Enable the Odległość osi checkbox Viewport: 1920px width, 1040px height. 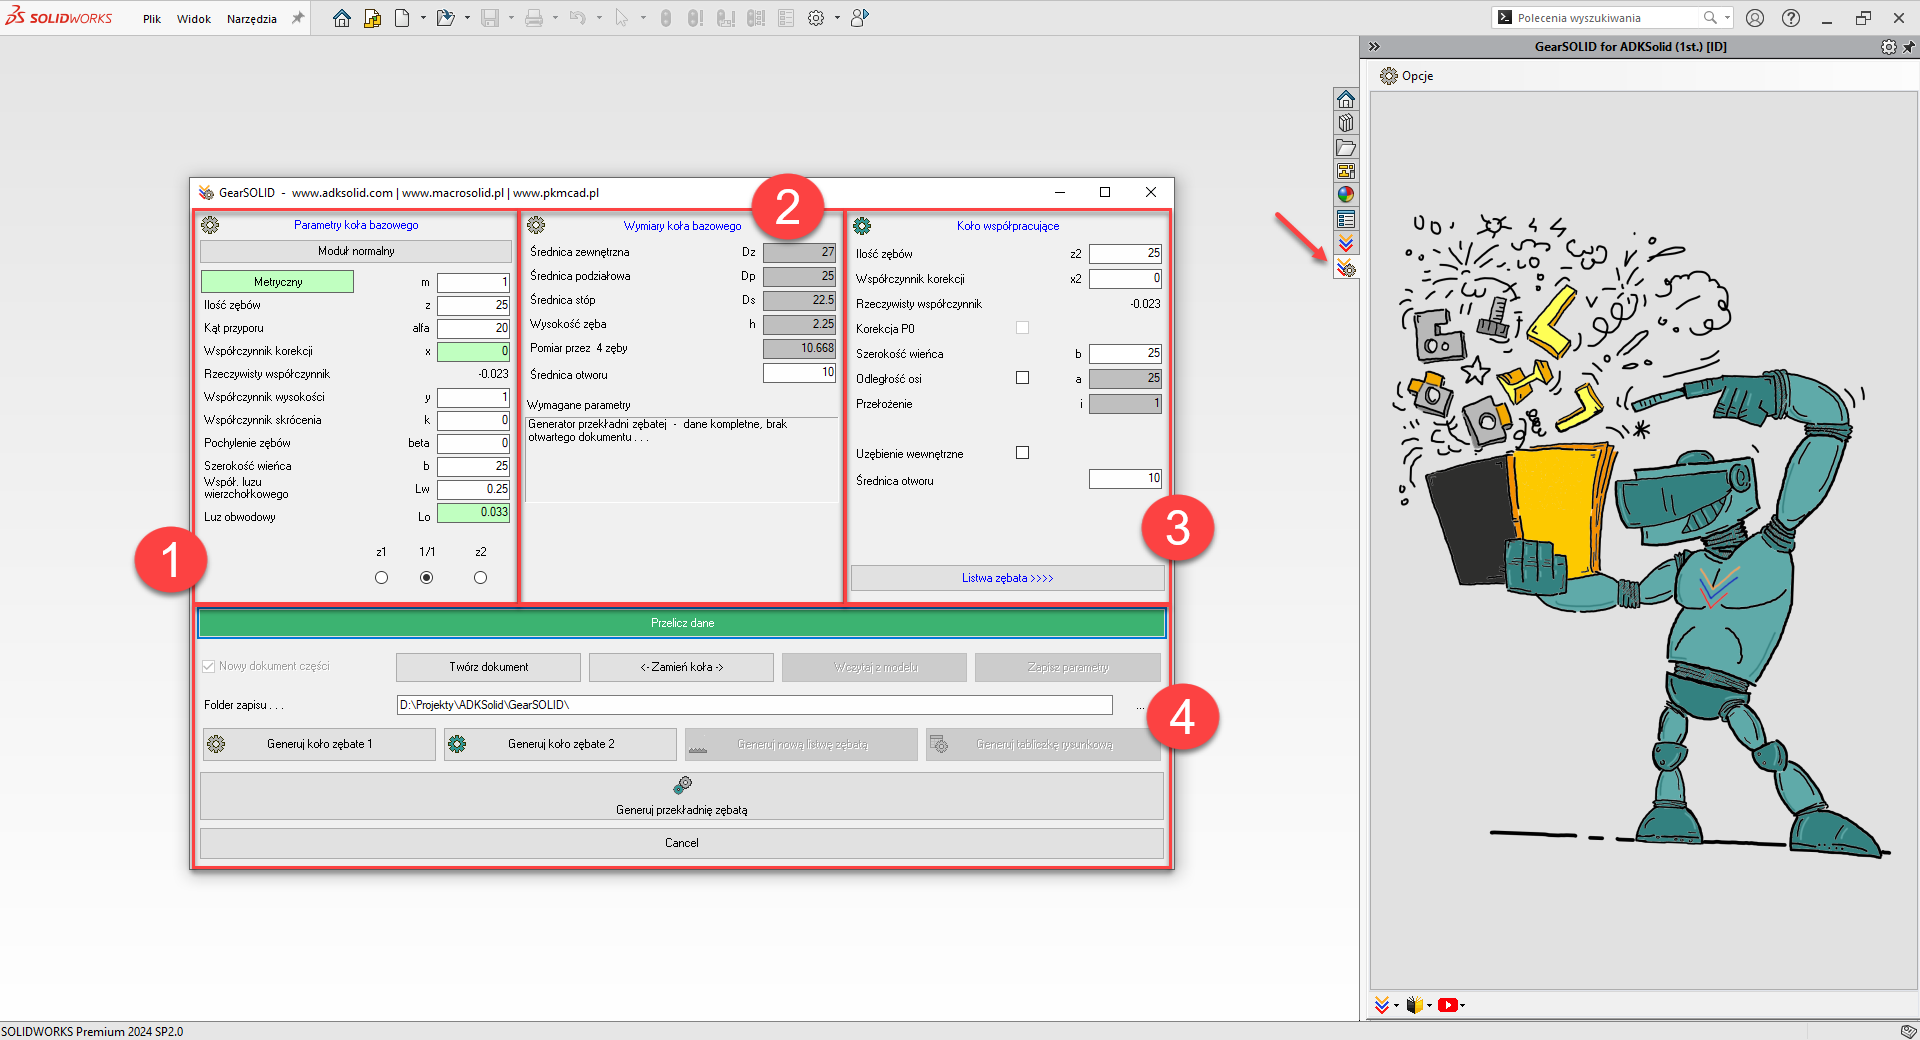pyautogui.click(x=1022, y=378)
